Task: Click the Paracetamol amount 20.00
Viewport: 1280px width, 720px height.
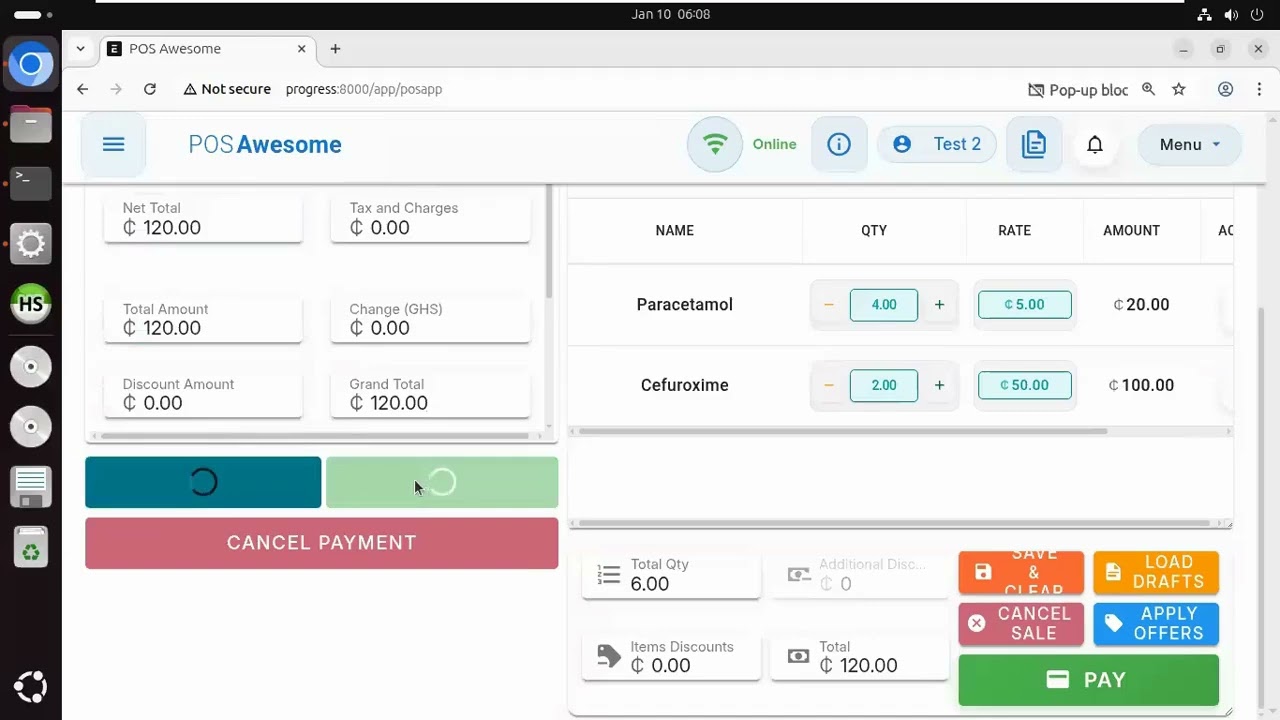Action: [x=1141, y=304]
